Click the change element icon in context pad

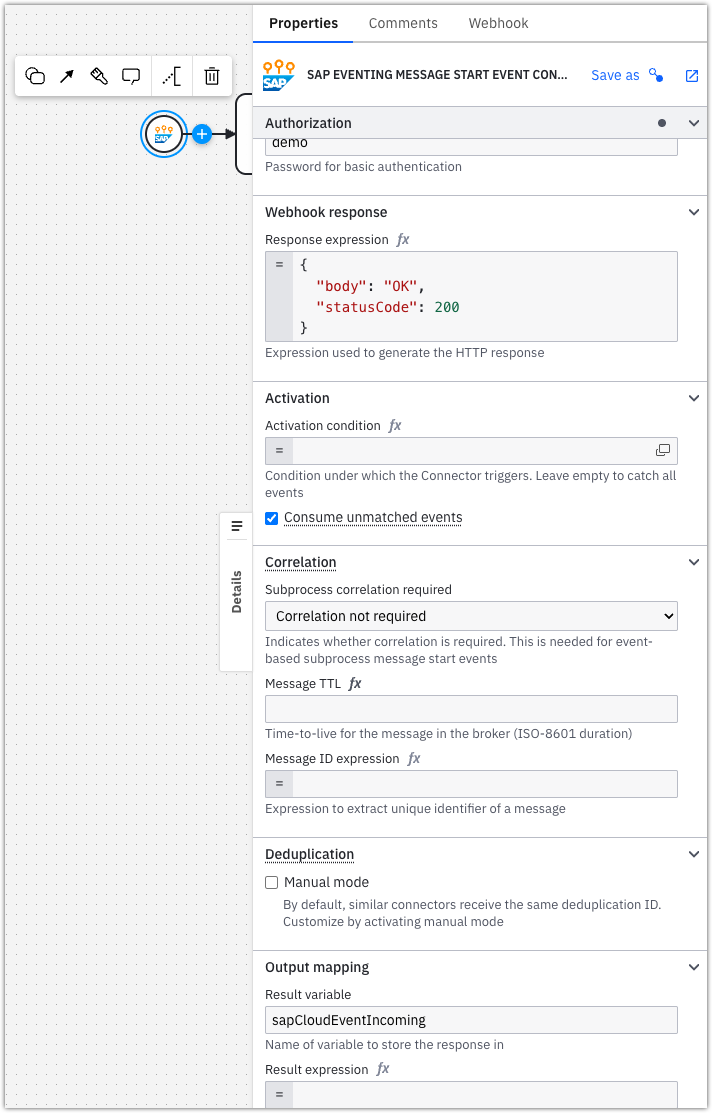(x=35, y=76)
